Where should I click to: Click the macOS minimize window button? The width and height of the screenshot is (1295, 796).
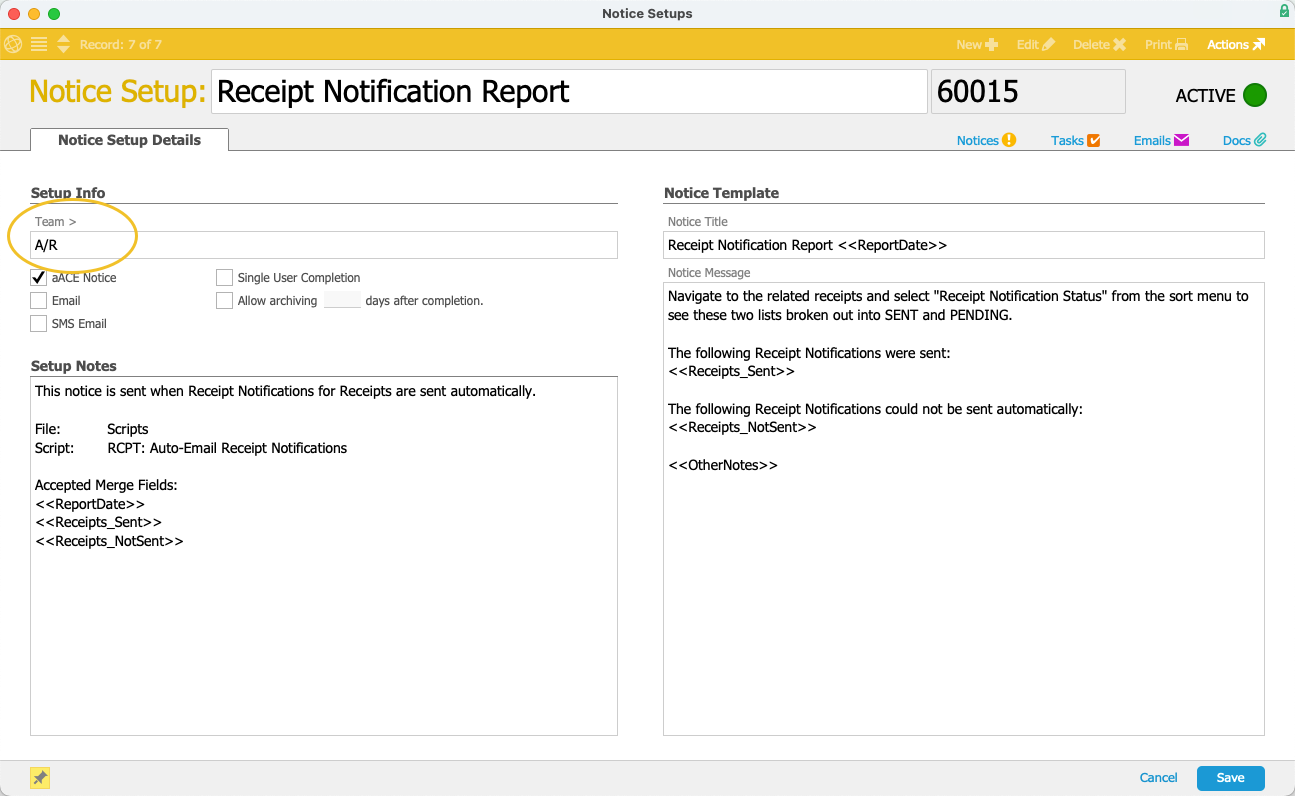tap(34, 14)
